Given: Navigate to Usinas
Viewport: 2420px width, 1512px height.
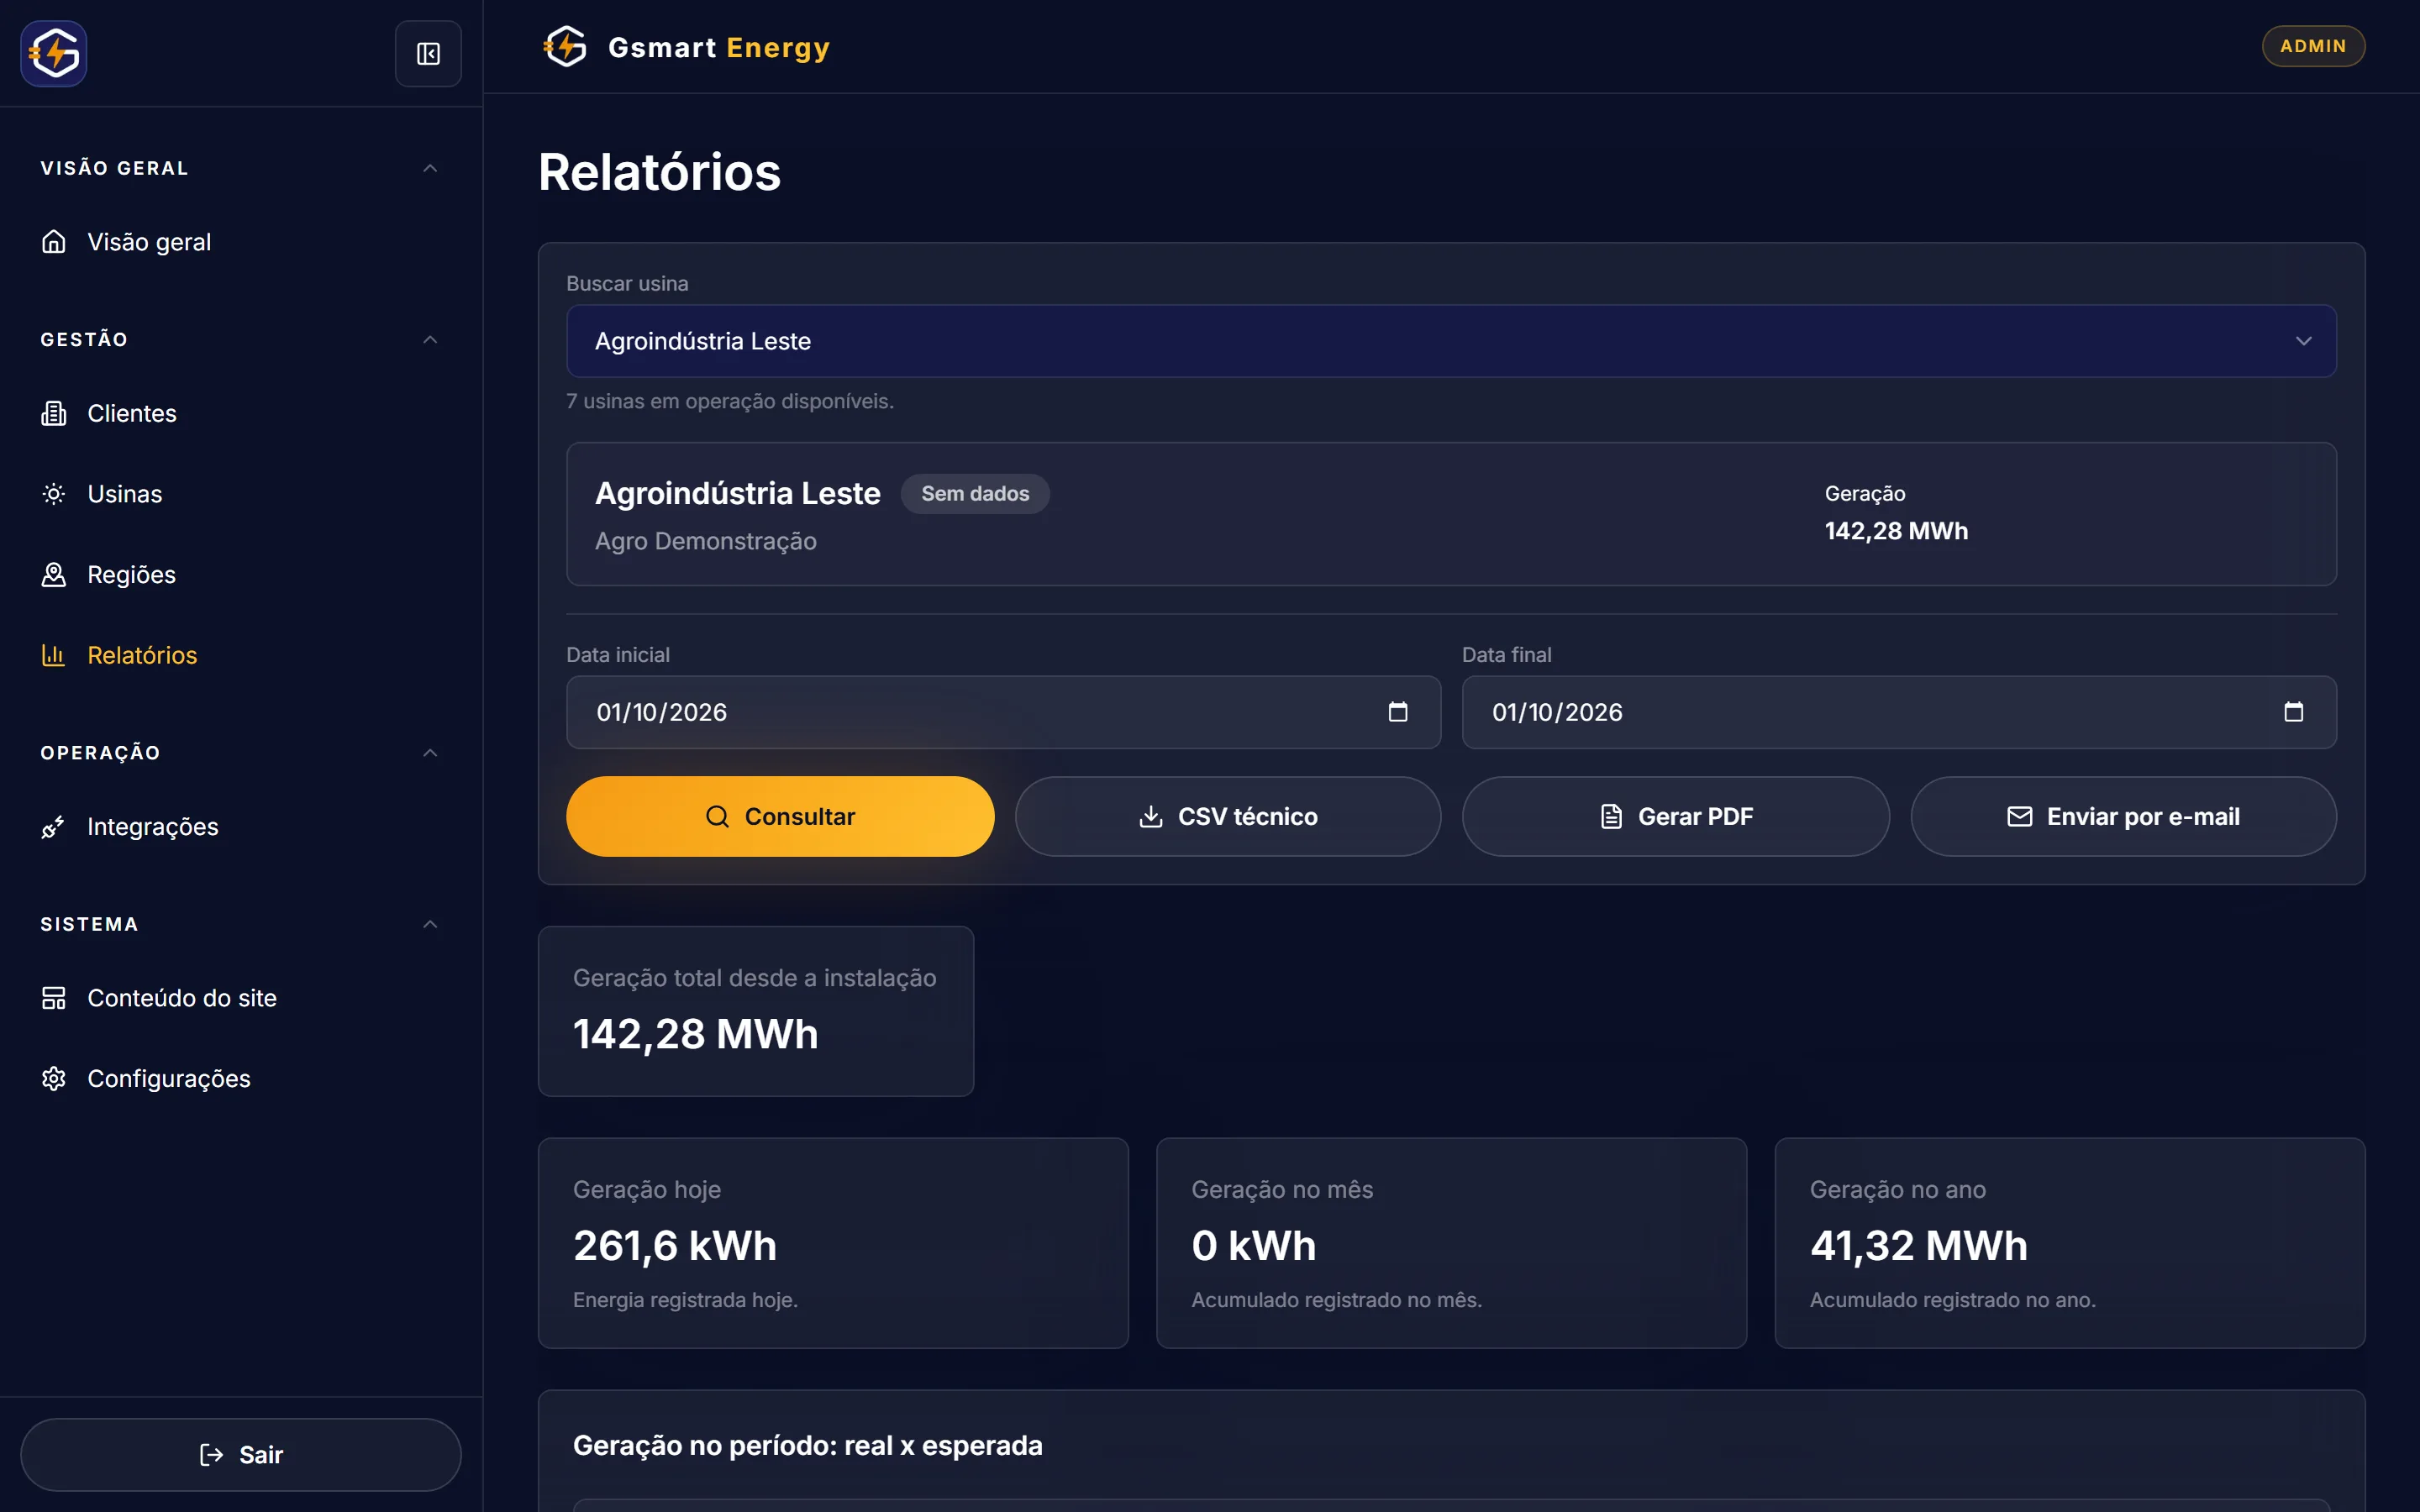Looking at the screenshot, I should pyautogui.click(x=241, y=494).
